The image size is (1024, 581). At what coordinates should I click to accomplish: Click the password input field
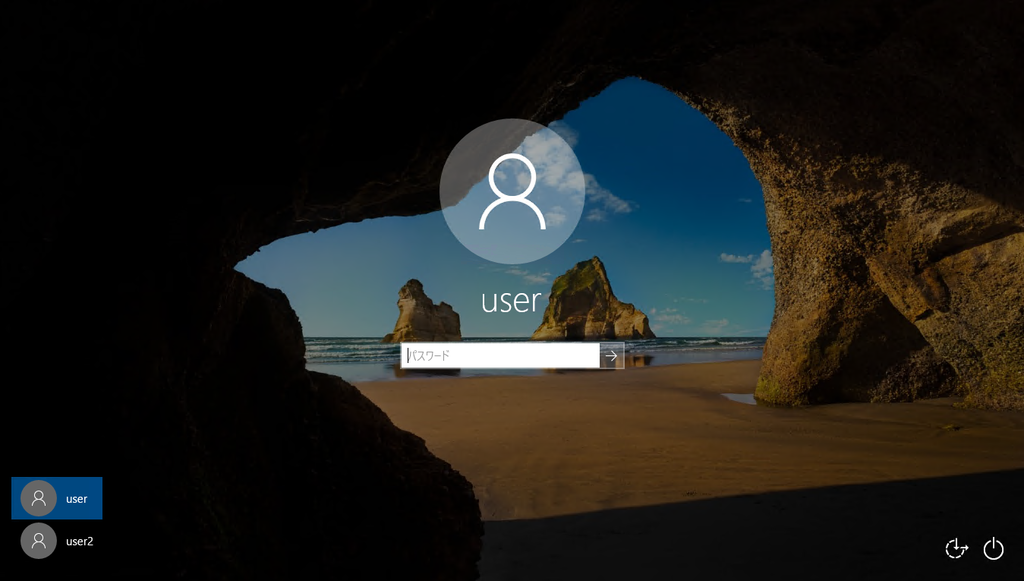point(500,356)
